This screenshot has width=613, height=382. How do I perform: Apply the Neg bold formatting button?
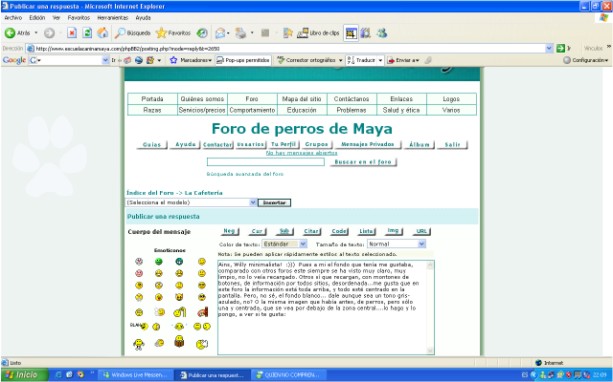229,231
